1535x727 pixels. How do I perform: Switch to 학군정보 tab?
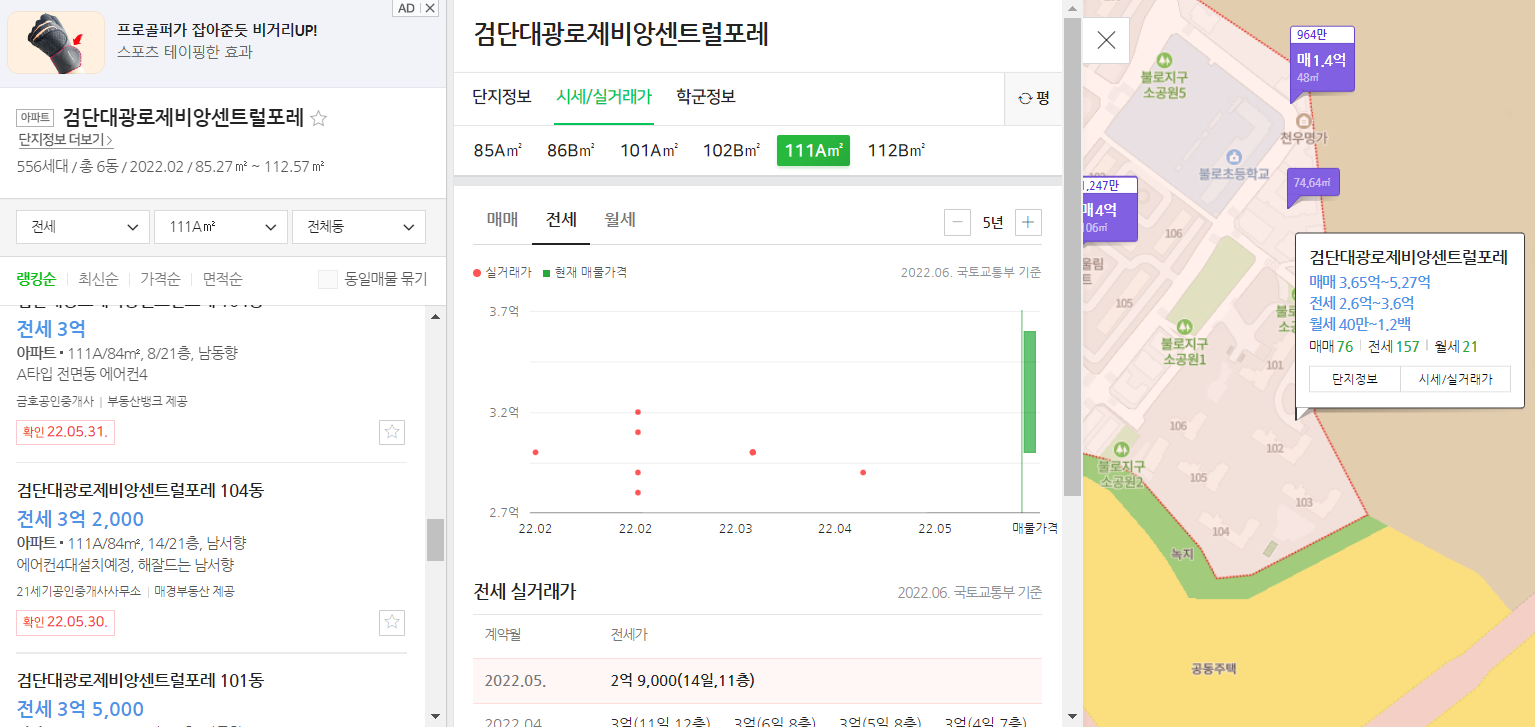(x=706, y=97)
